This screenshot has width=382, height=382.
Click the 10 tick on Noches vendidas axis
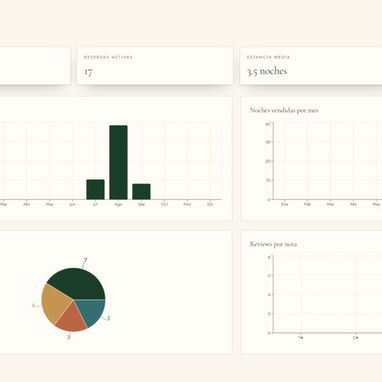coord(268,180)
